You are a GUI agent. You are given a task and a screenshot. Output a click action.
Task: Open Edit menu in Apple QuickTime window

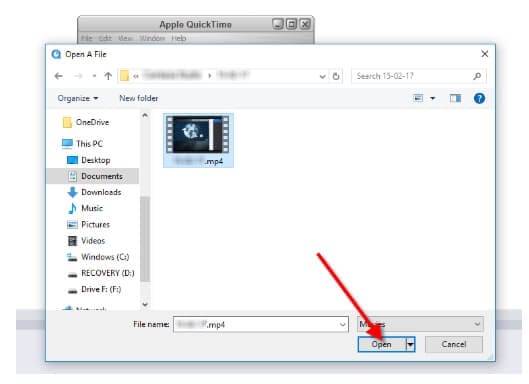coord(105,38)
